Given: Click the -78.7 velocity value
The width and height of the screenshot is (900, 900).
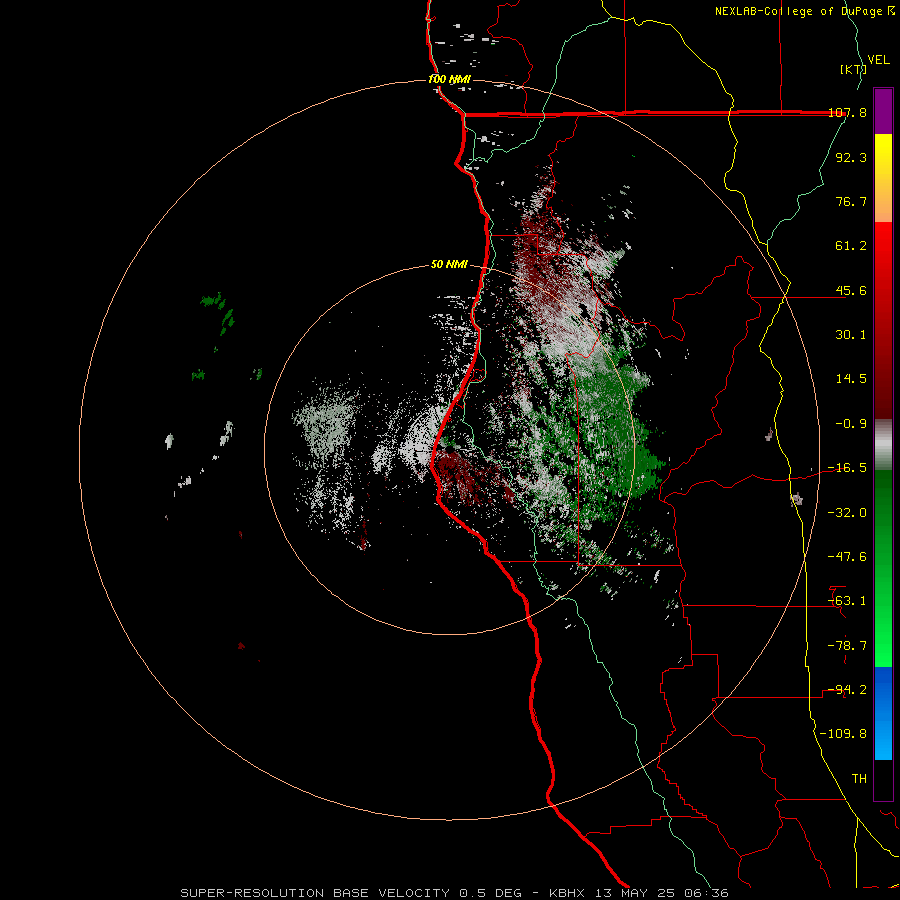Looking at the screenshot, I should [848, 646].
